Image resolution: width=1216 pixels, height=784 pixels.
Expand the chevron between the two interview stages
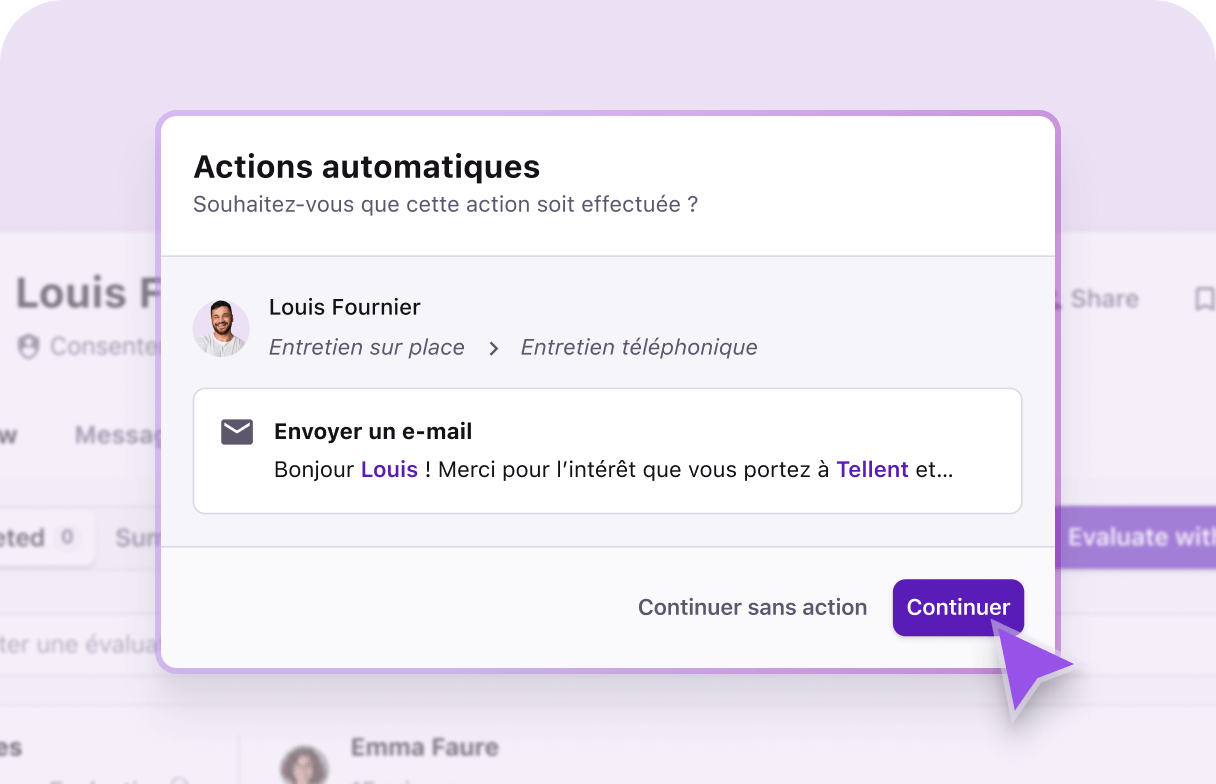coord(492,349)
